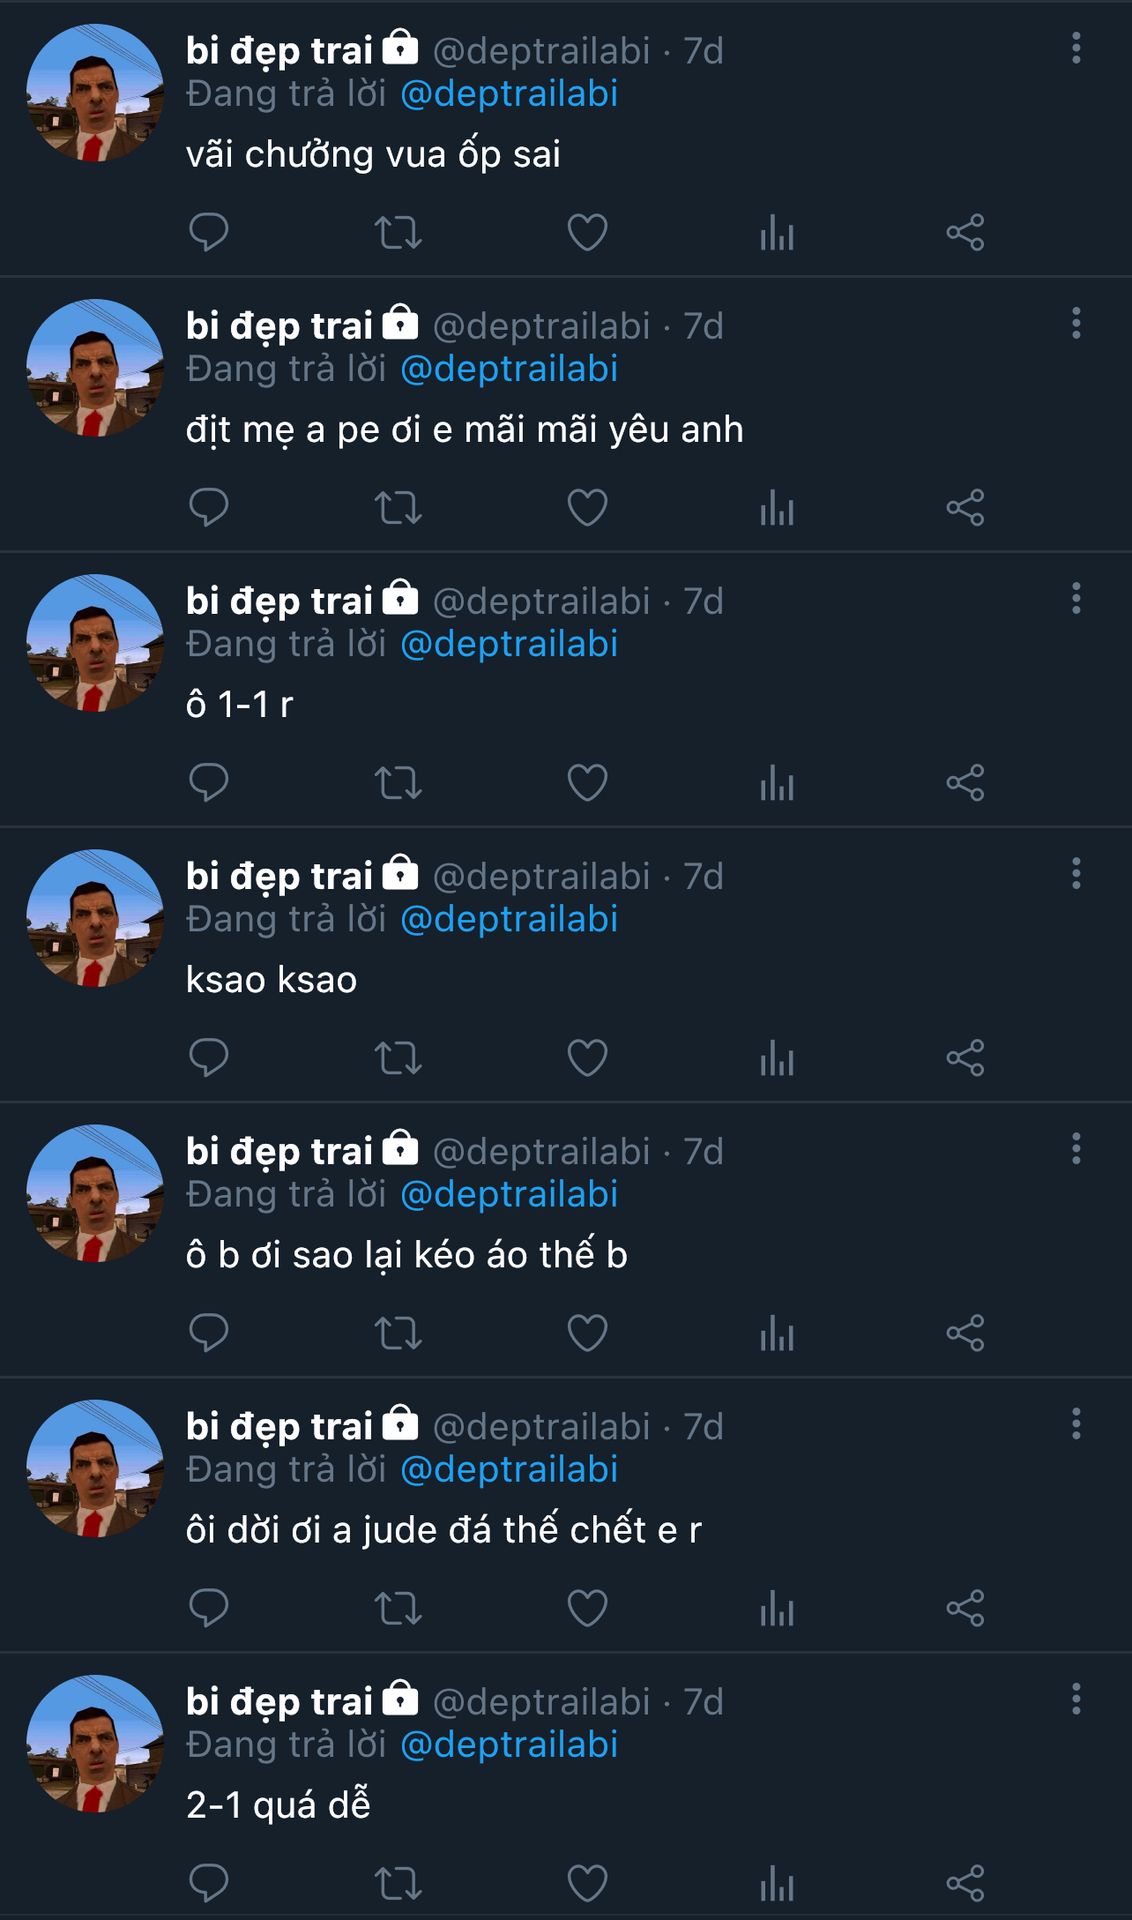
Task: Retweet the "ô 1-1 r" tweet
Action: pos(398,783)
